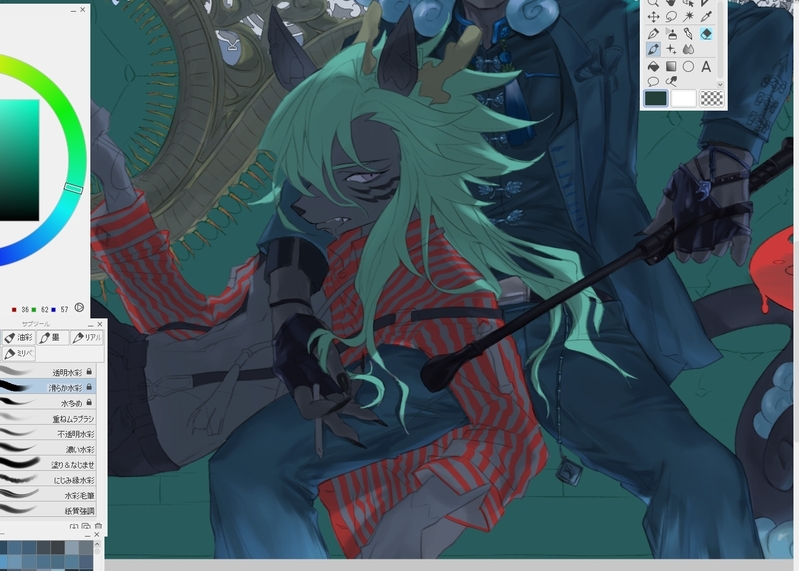Image resolution: width=799 pixels, height=571 pixels.
Task: Close the サブツール panel
Action: (100, 324)
